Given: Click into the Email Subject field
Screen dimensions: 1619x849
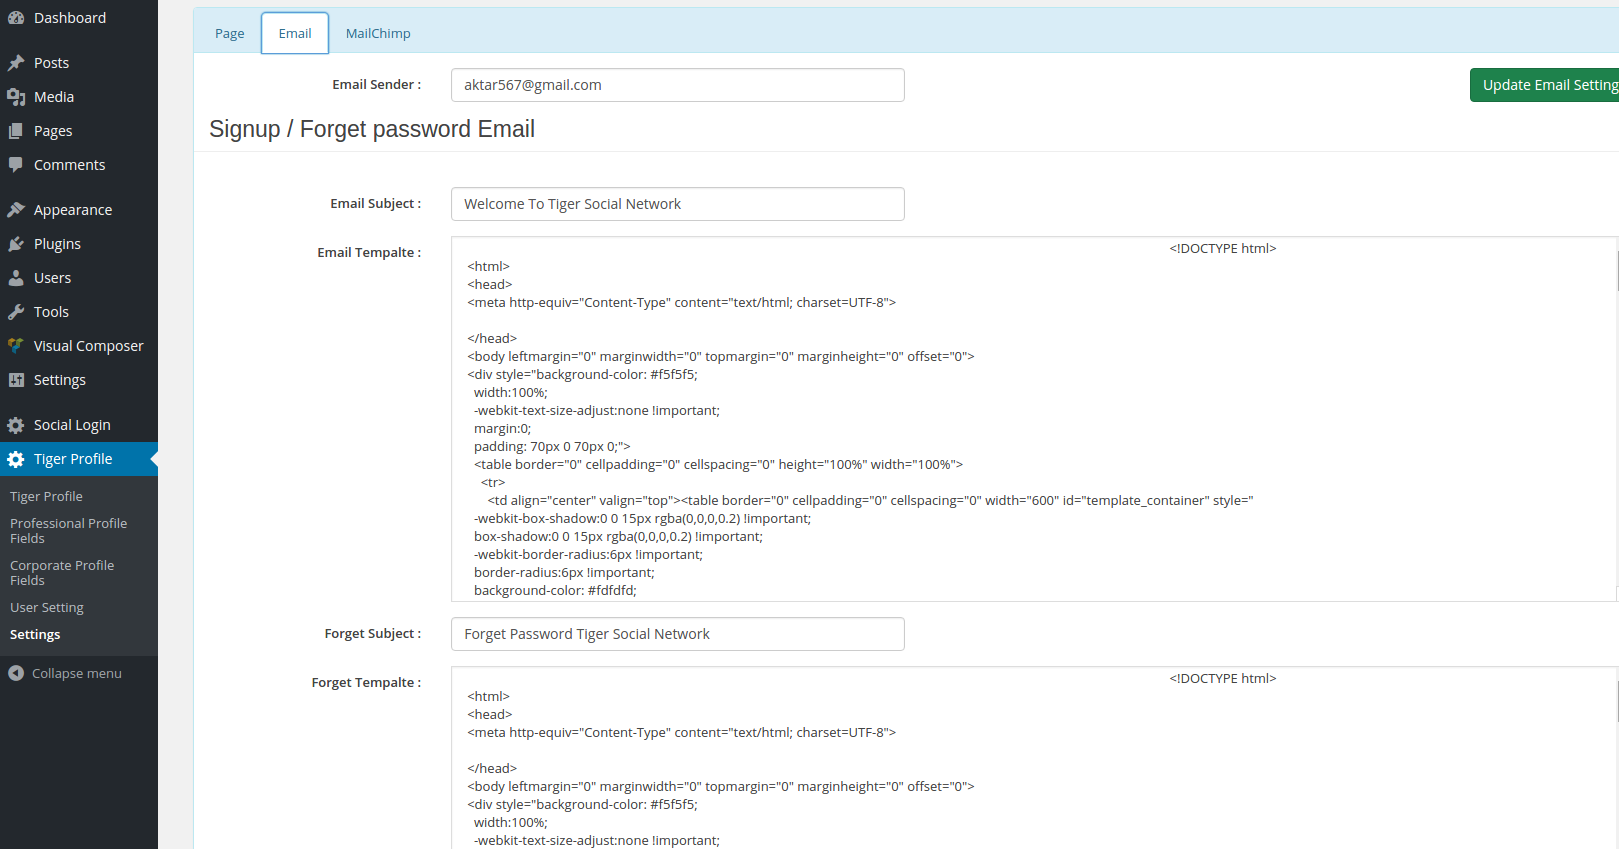Looking at the screenshot, I should 678,204.
